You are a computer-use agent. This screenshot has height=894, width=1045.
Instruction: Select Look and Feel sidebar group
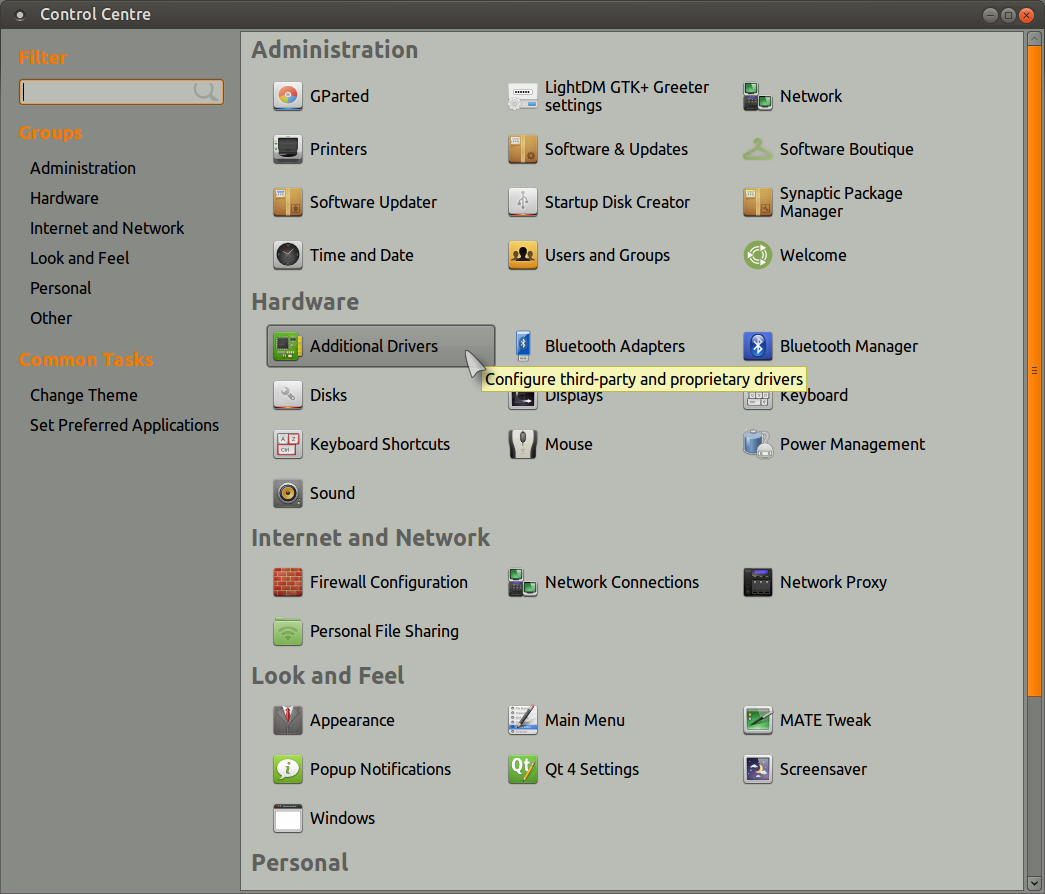pos(79,258)
